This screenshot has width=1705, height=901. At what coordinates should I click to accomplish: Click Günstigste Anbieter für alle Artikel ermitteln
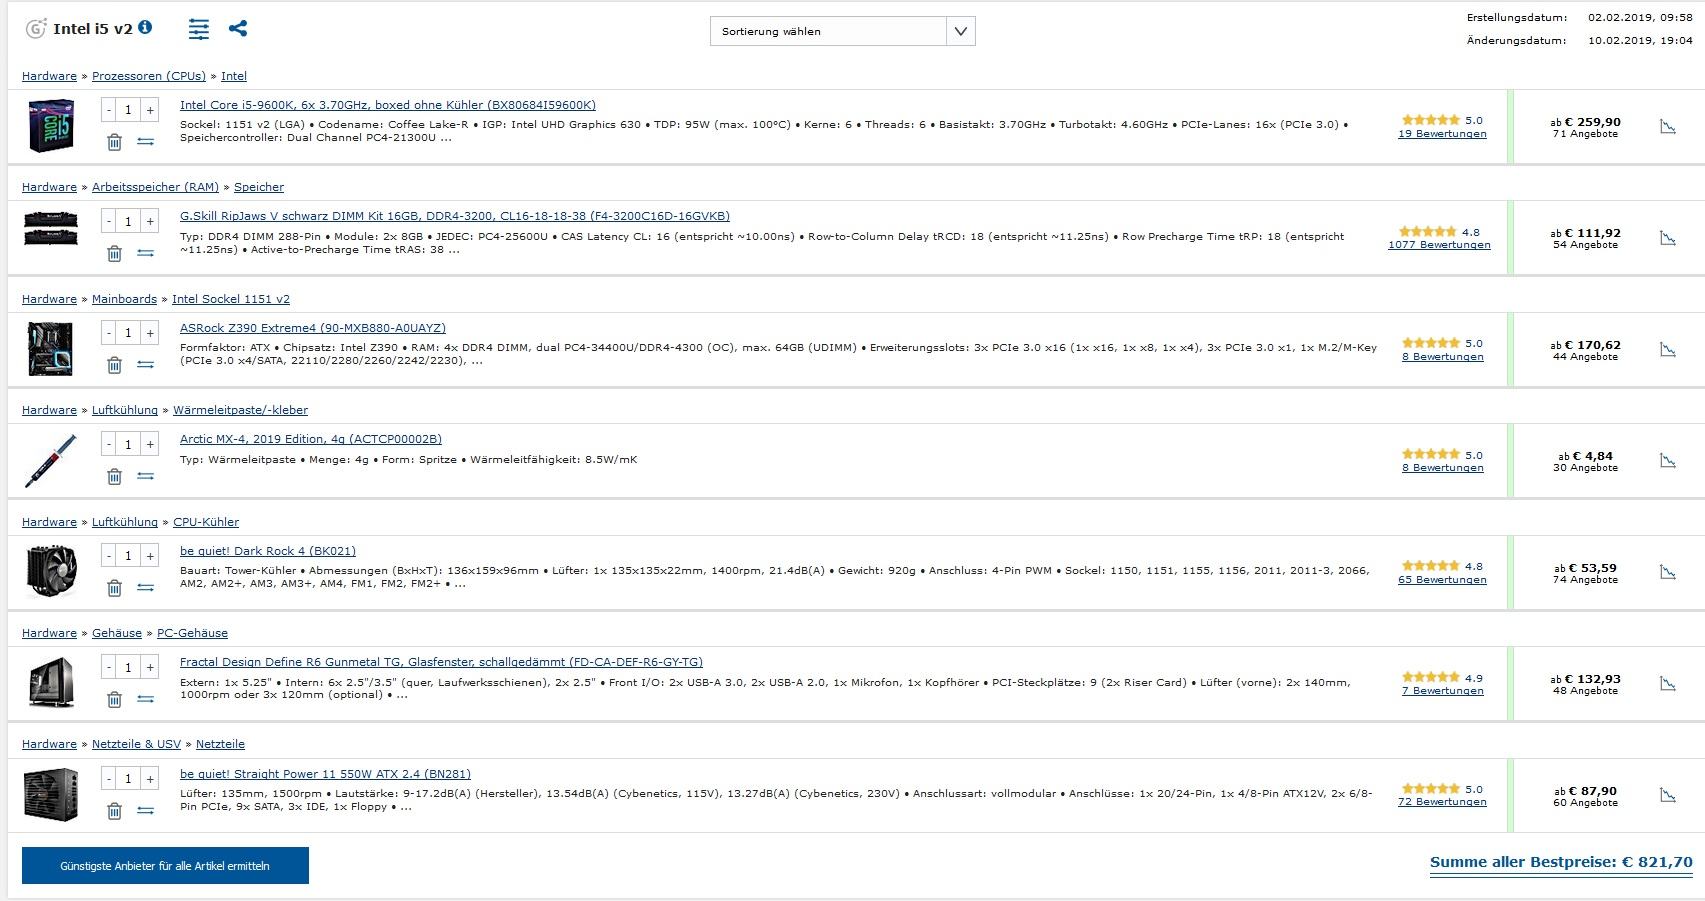click(x=165, y=866)
